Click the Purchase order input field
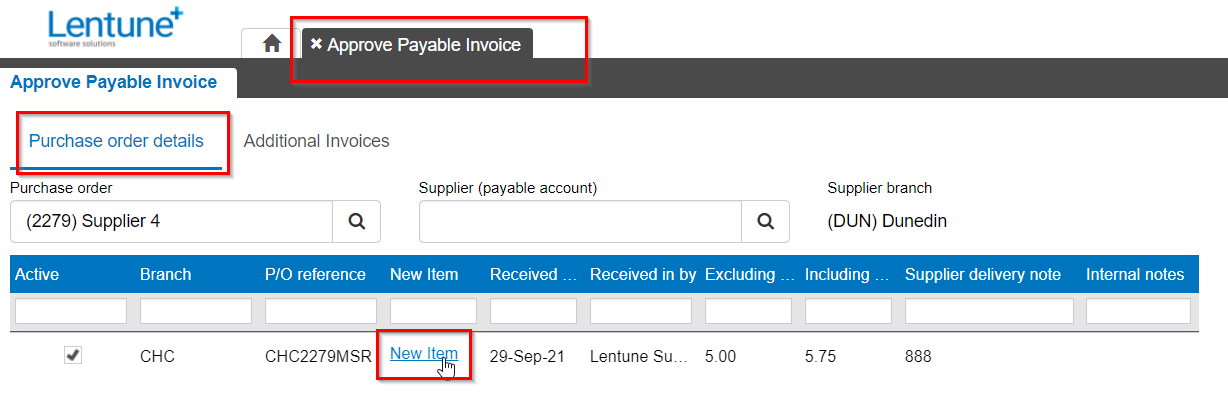 pyautogui.click(x=171, y=221)
